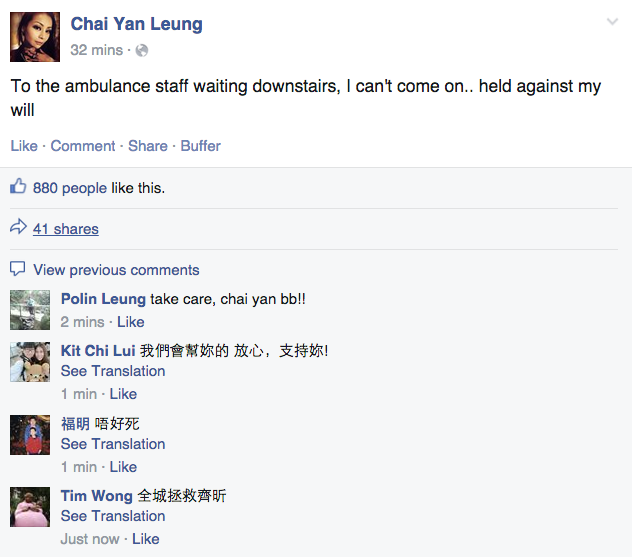Click the Buffer link on post
Screen dimensions: 632x557
point(201,146)
